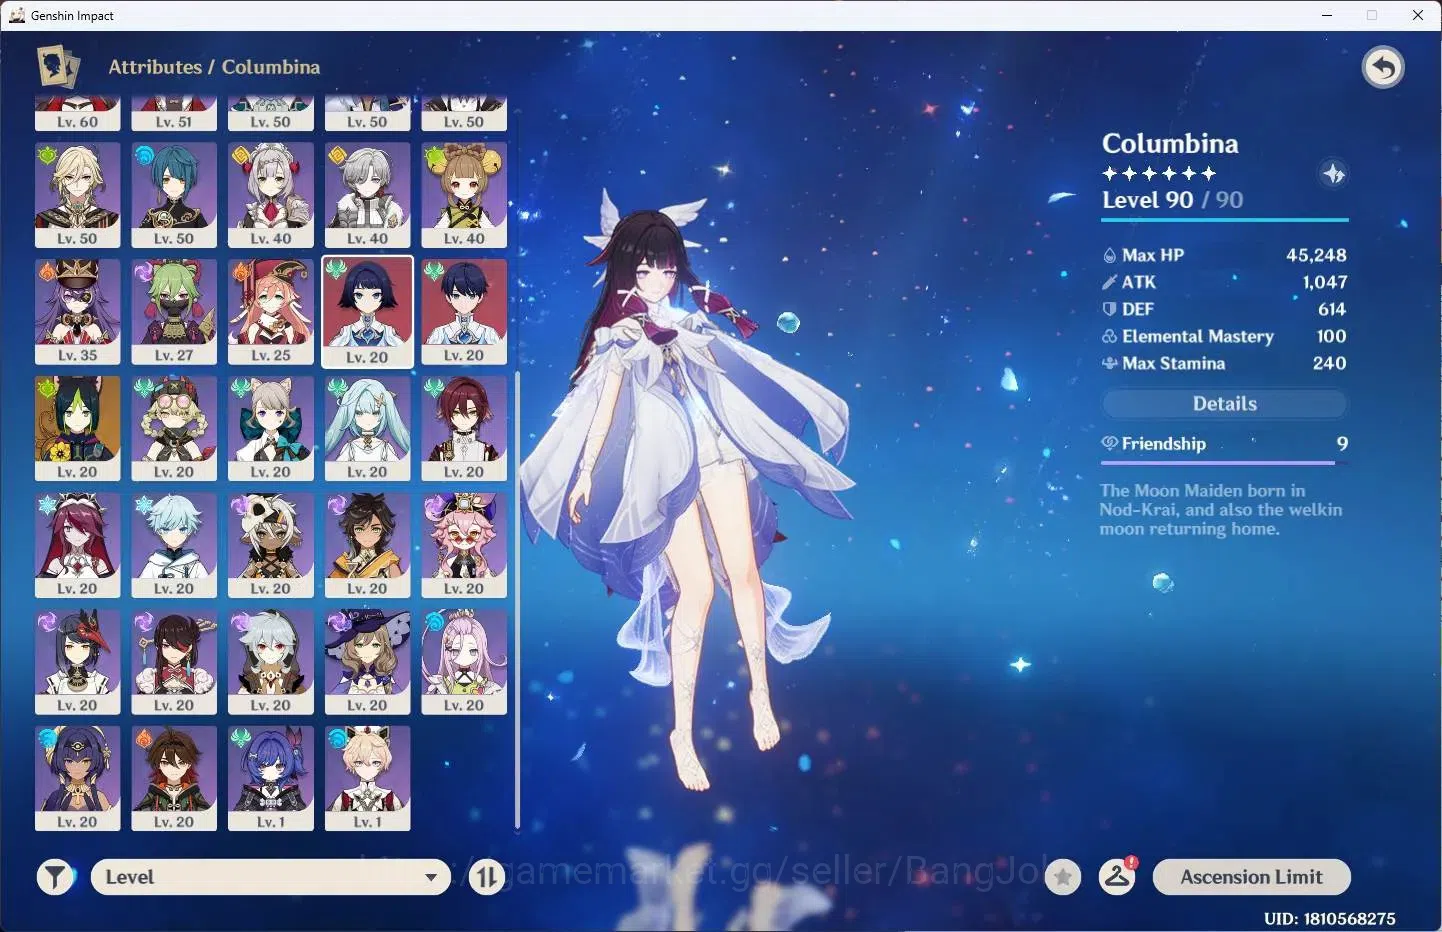Click the character list scrollbar
The image size is (1442, 932).
[517, 600]
